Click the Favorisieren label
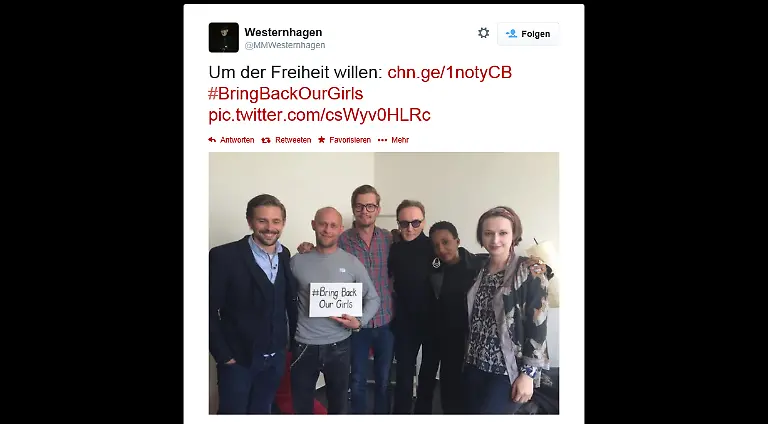This screenshot has width=768, height=424. [350, 140]
